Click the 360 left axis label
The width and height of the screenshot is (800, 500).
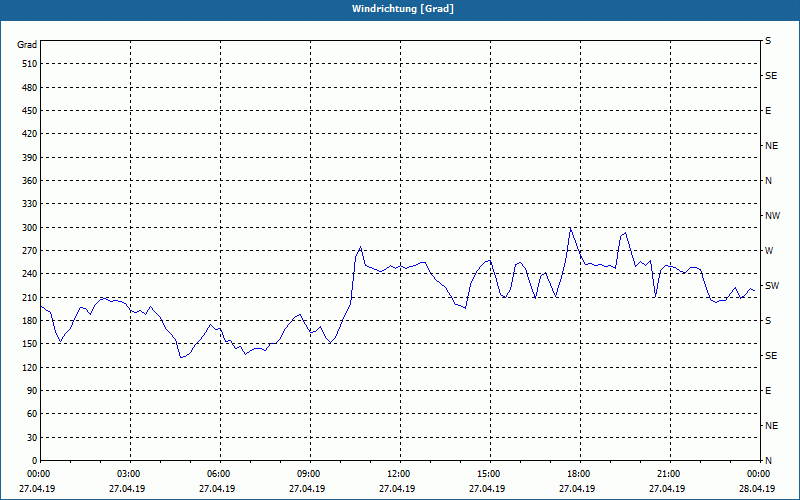coord(30,181)
